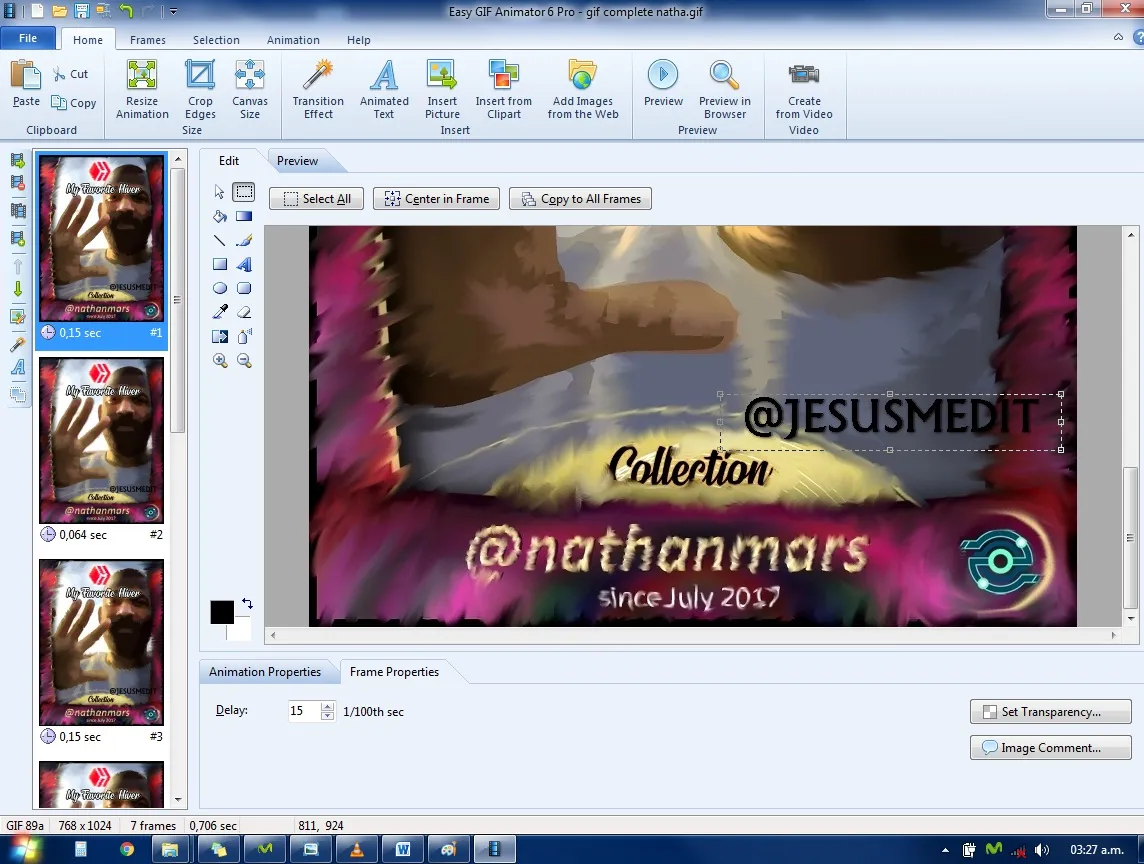Select Add Images from the Web

[583, 89]
